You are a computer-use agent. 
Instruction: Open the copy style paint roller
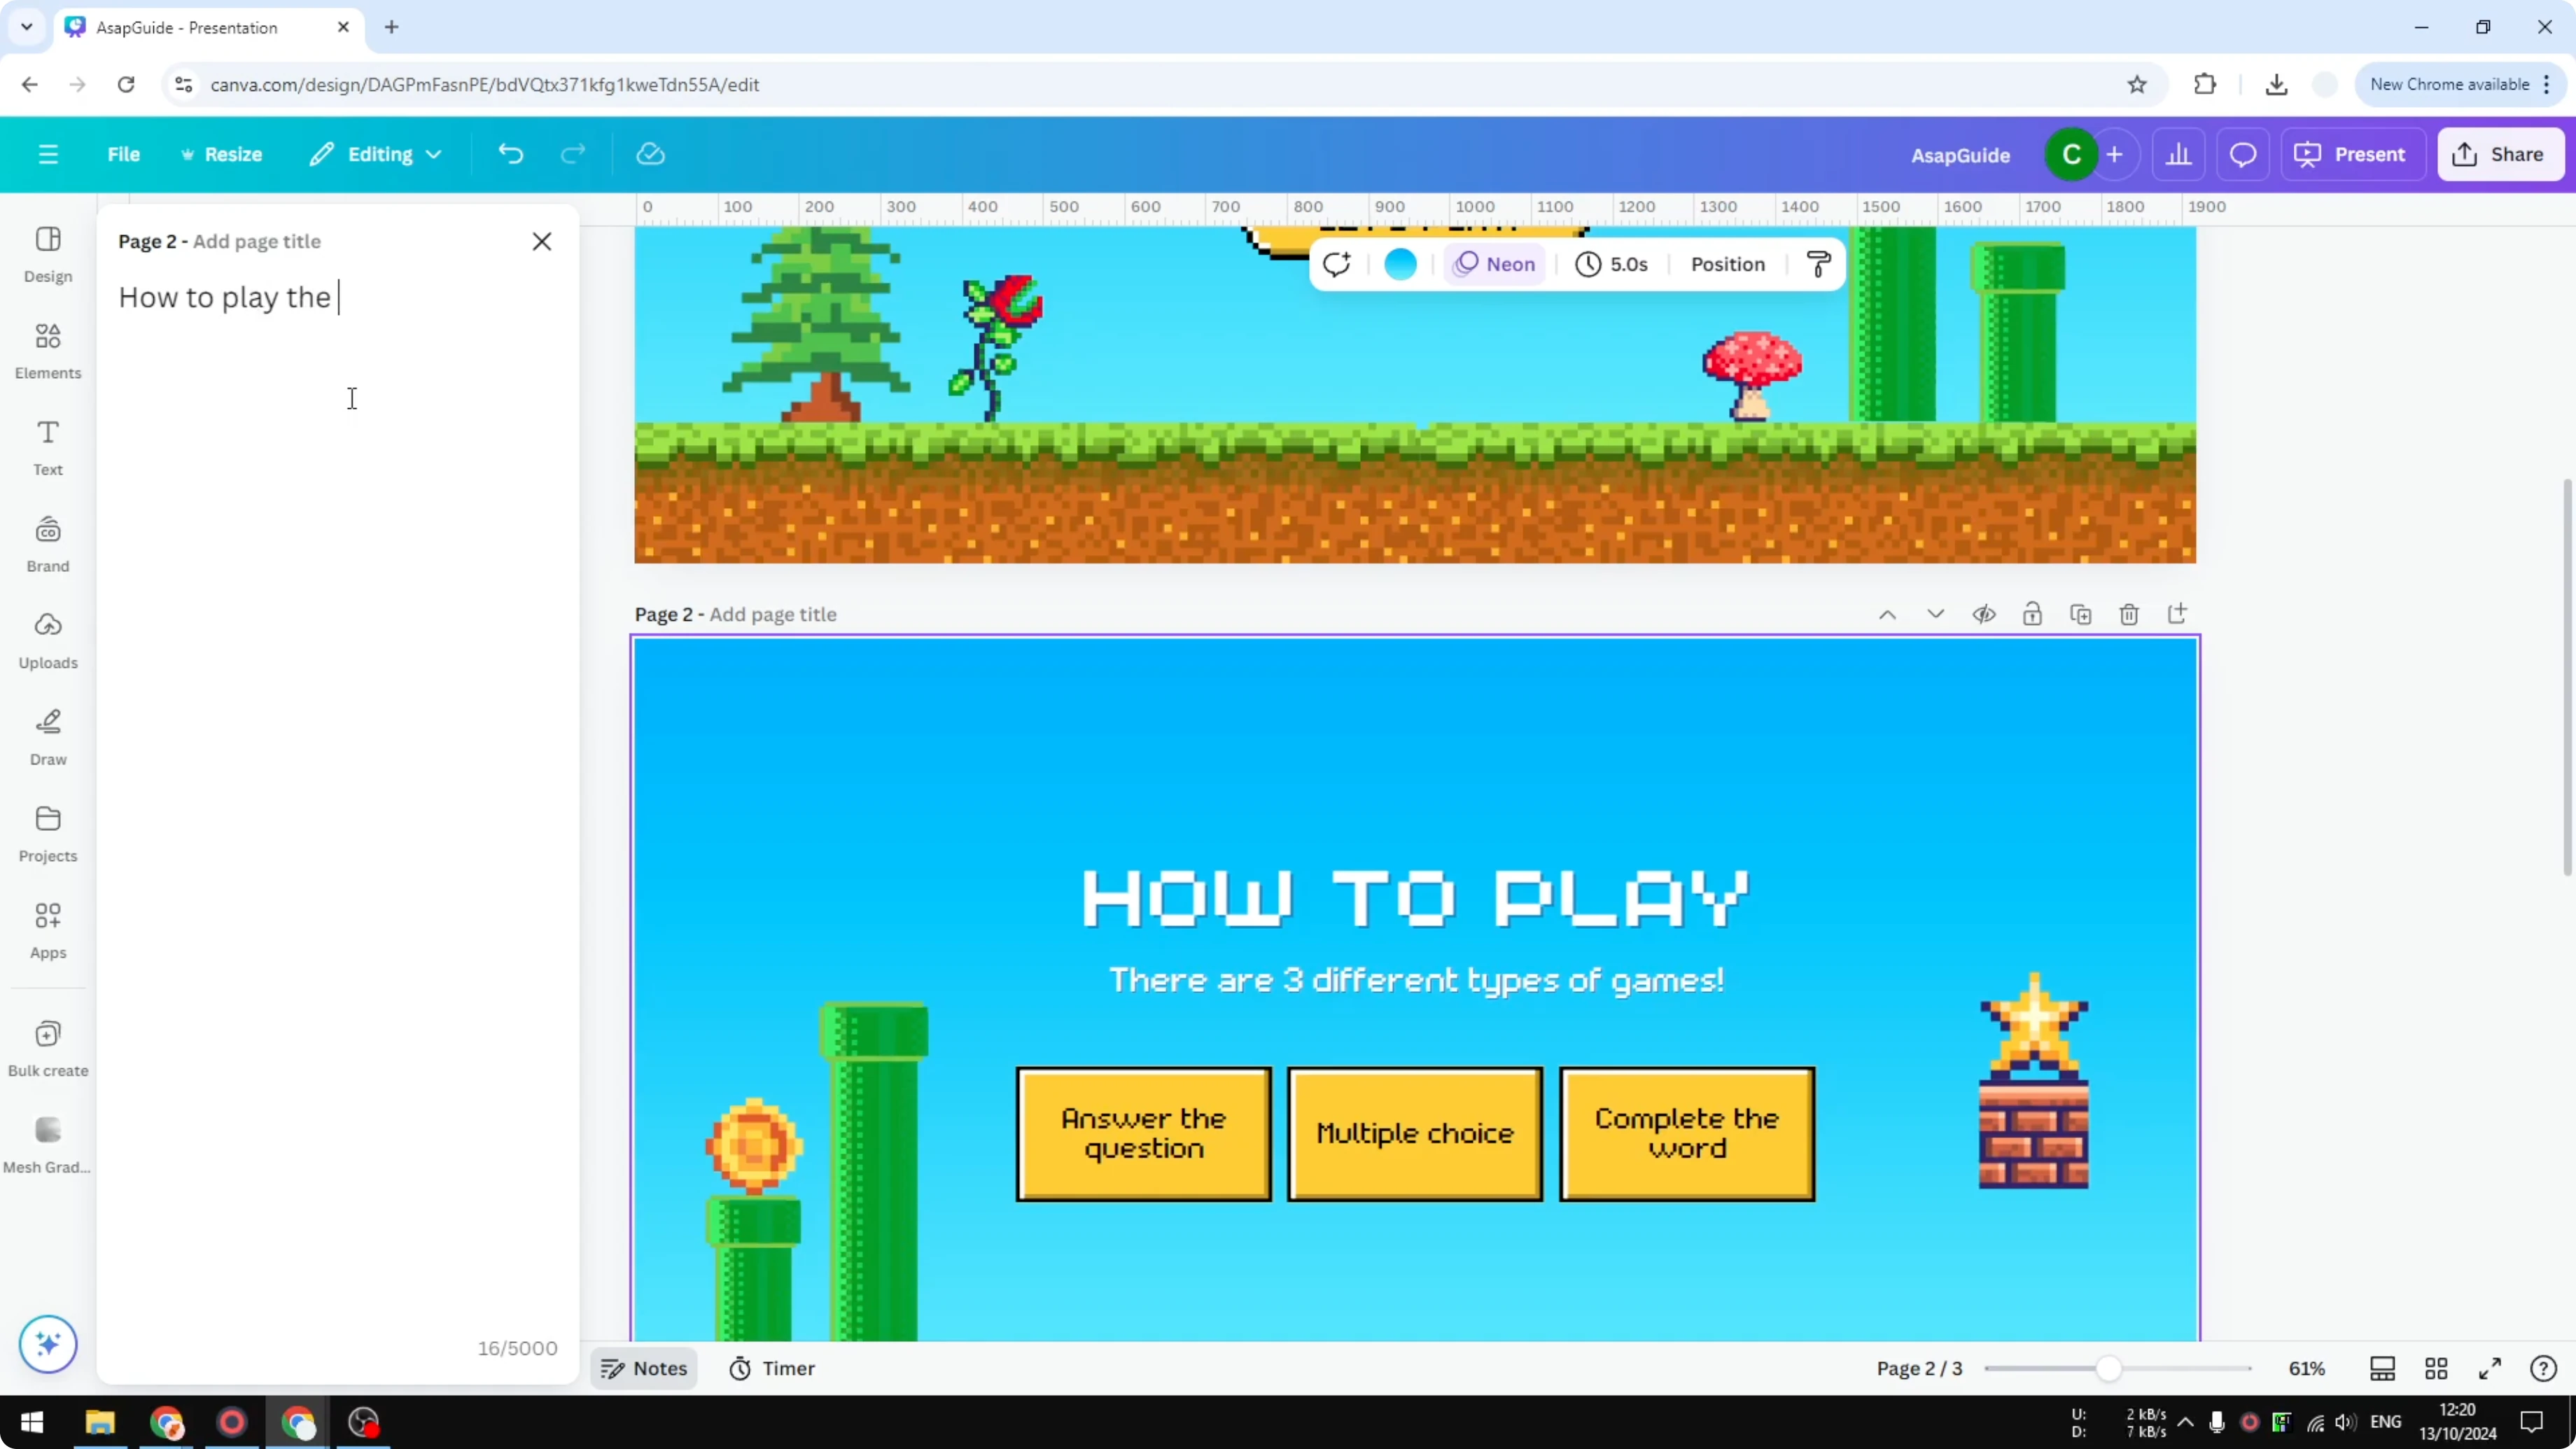coord(1819,264)
